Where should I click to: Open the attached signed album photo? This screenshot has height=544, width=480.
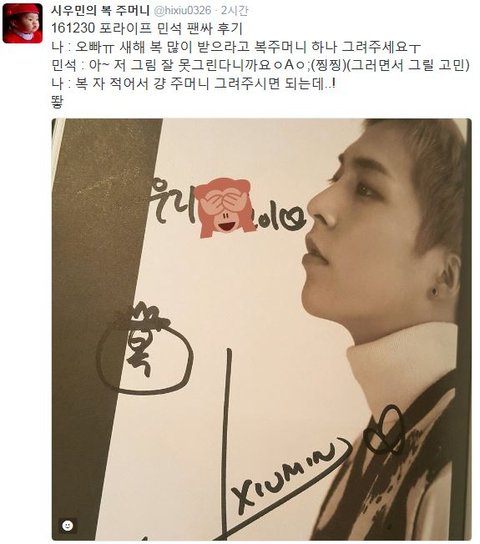262,329
